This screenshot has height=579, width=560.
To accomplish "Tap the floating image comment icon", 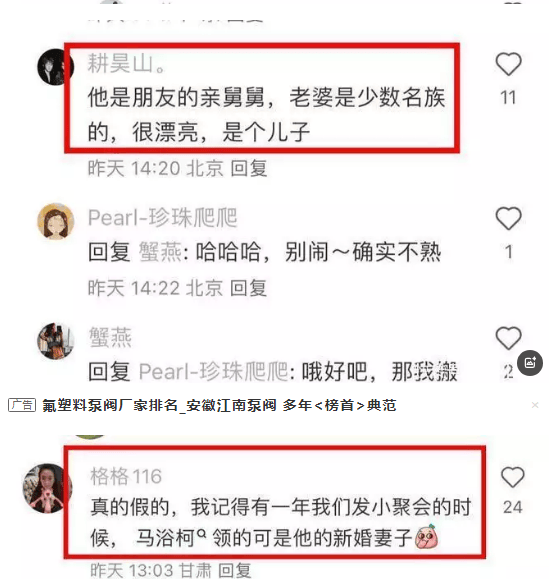I will pos(530,363).
